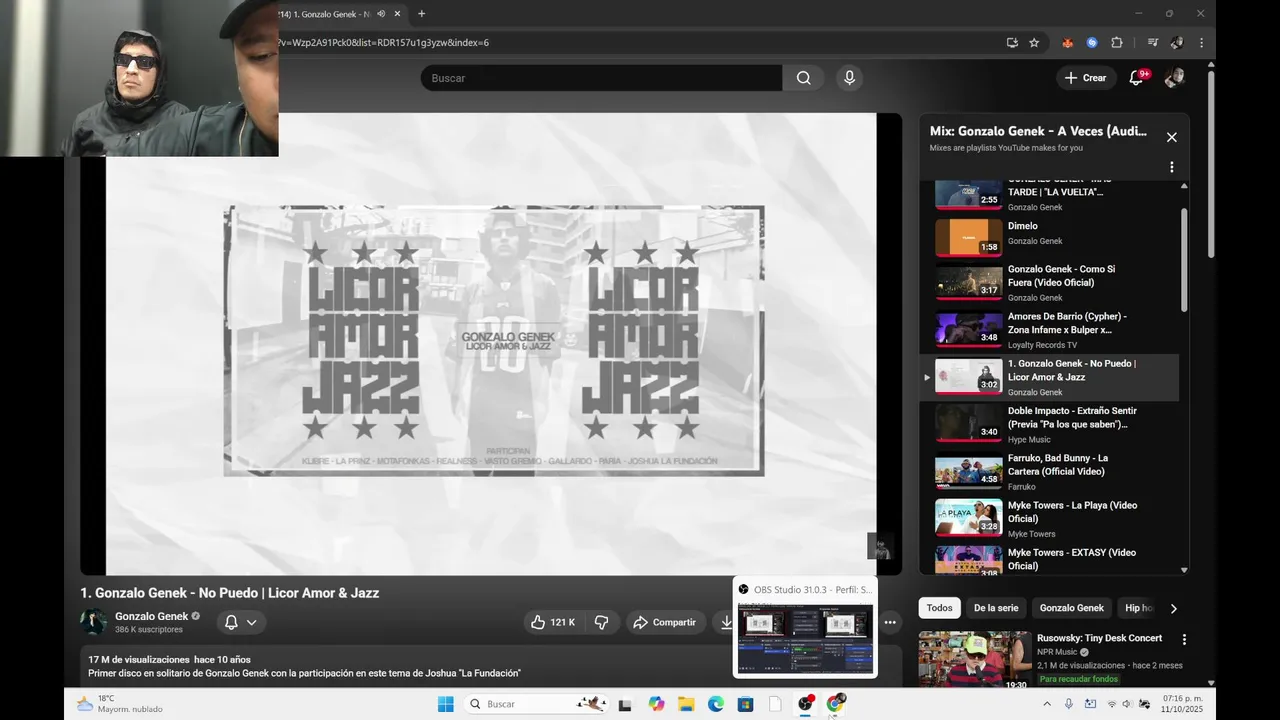Expand the video description text

304,673
